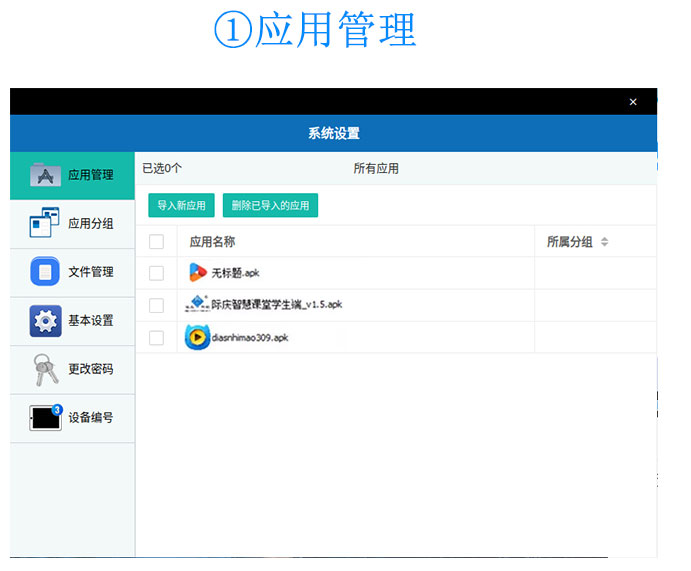Screen dimensions: 691x571
Task: Open the 基本设置 gear icon
Action: 45,321
